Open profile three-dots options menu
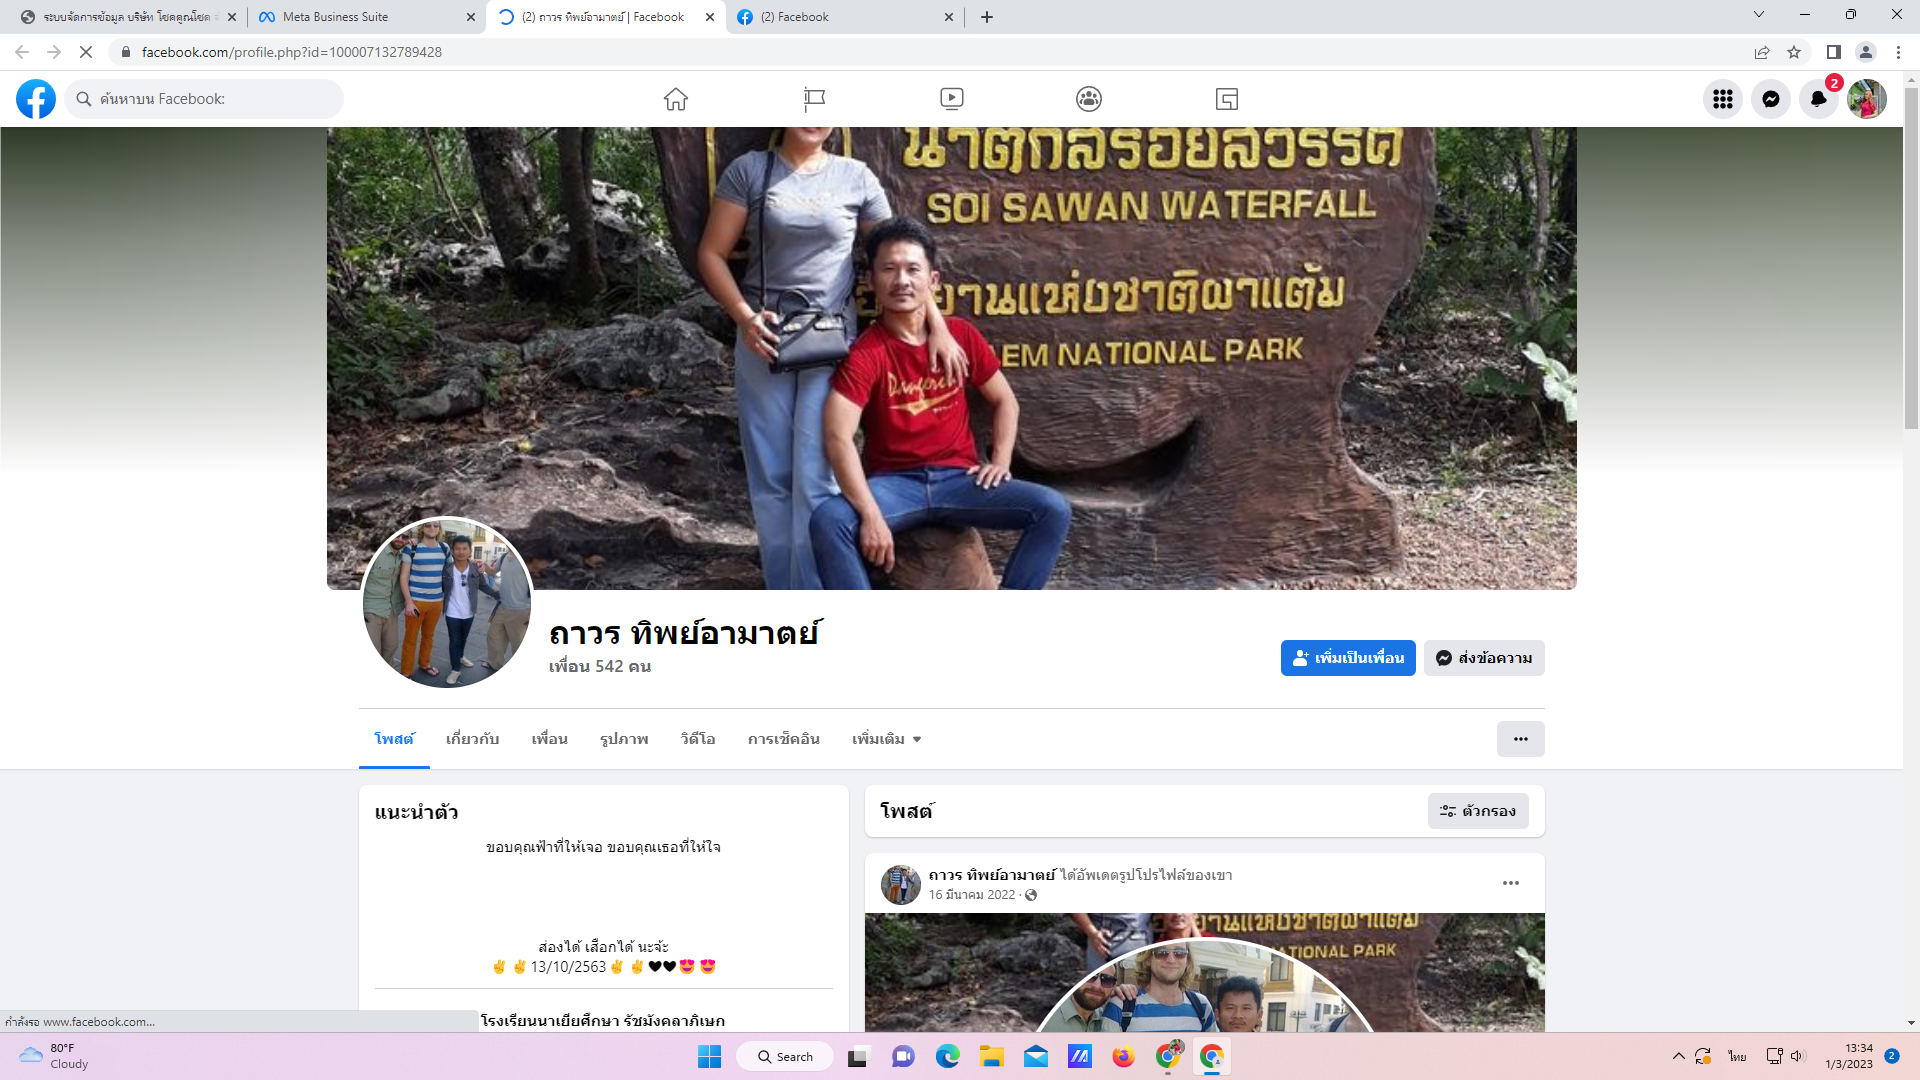Image resolution: width=1920 pixels, height=1080 pixels. pos(1520,739)
